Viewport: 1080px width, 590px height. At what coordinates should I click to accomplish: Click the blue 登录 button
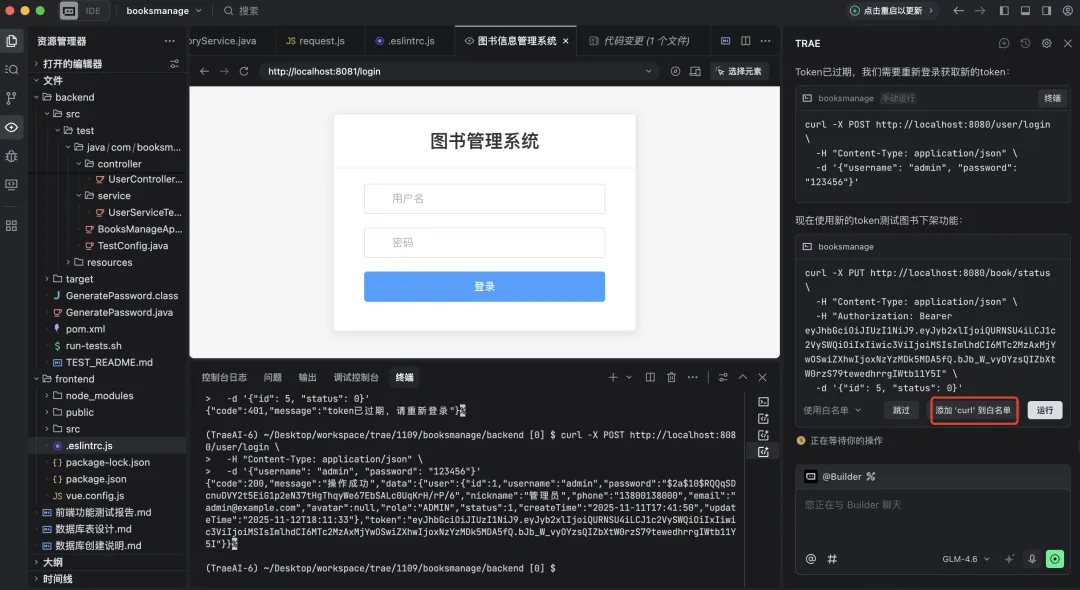(484, 286)
